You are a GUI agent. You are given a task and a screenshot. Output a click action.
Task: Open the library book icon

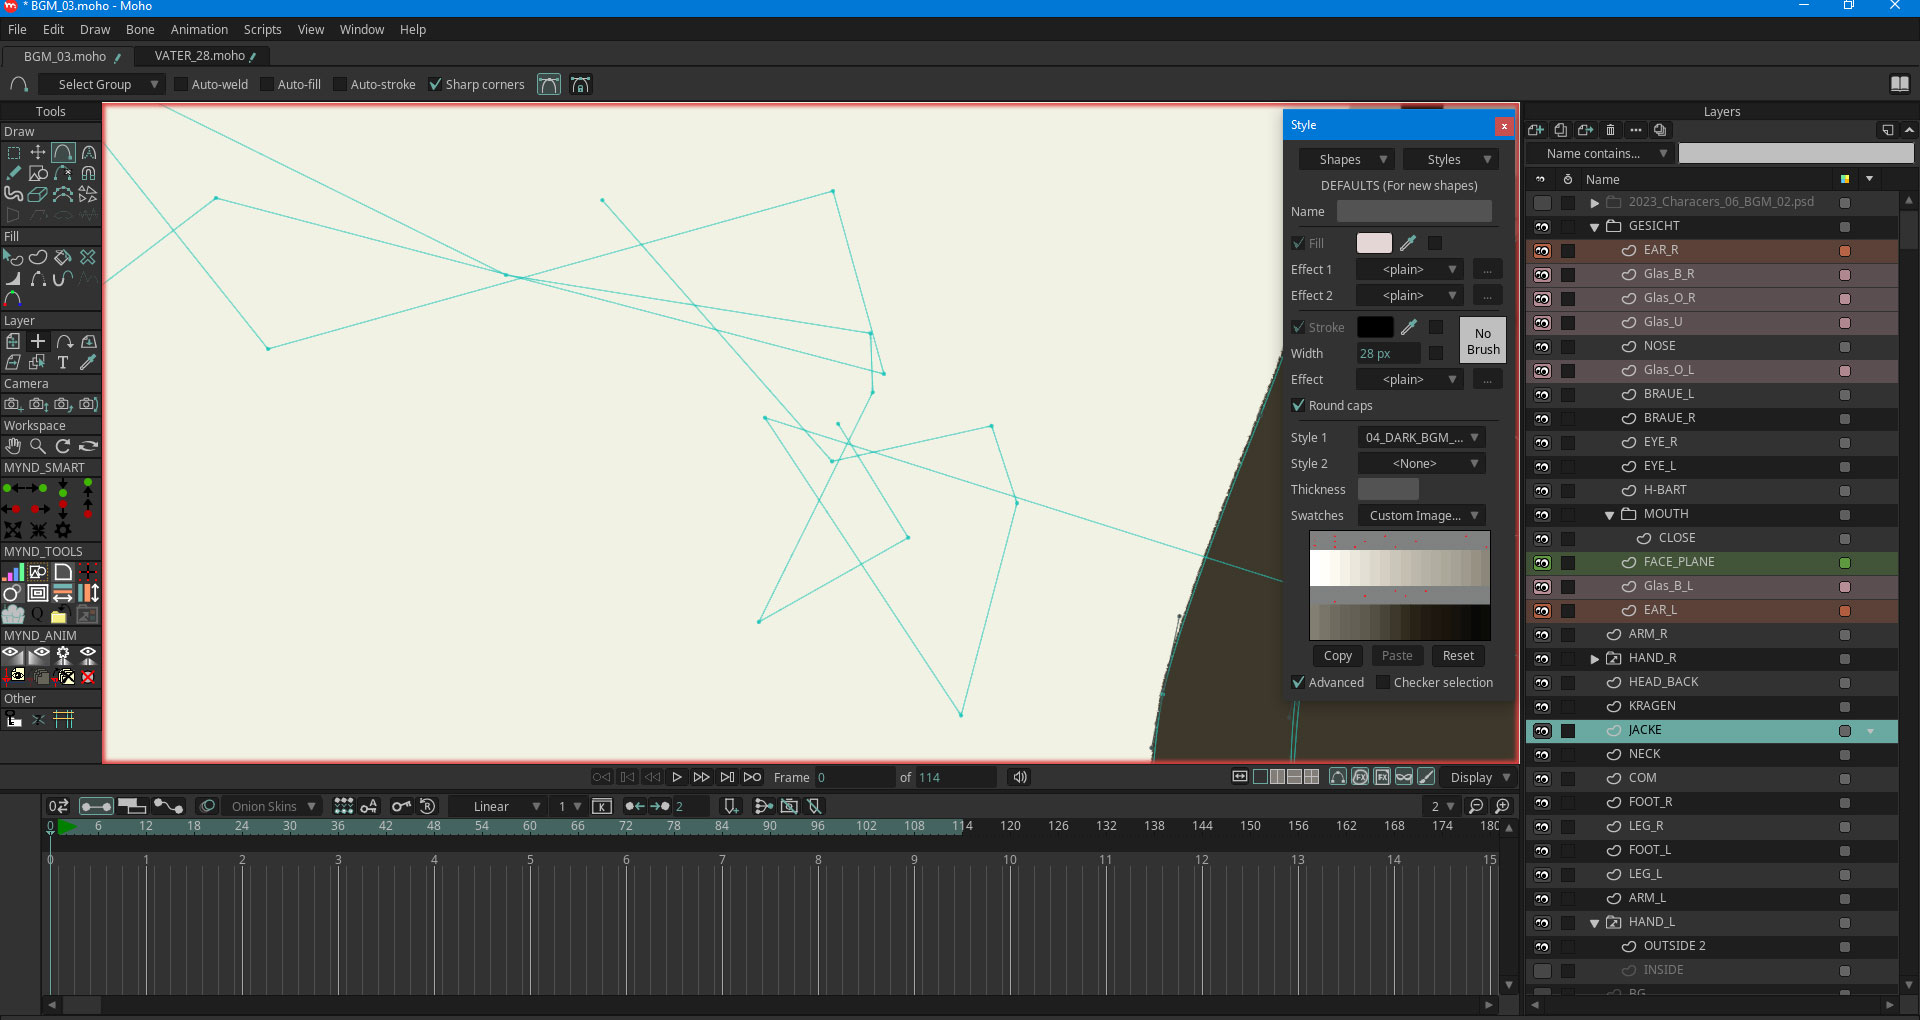(1900, 84)
